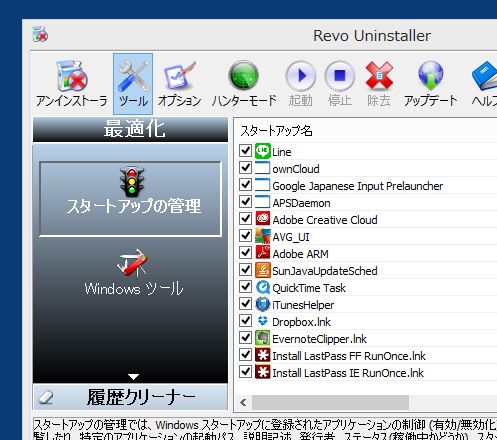This screenshot has width=497, height=440.
Task: Toggle the Dropbox.lnk checkbox
Action: point(245,321)
